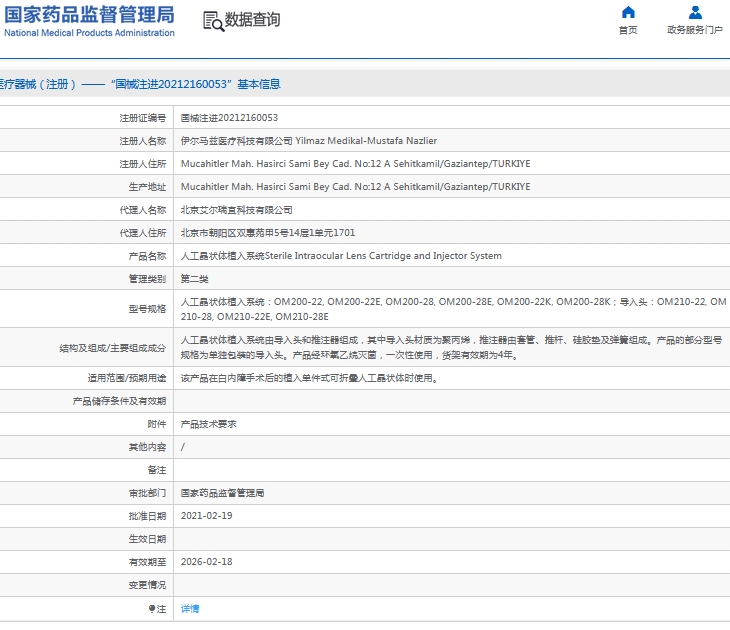Click the 注册人住所 label
This screenshot has width=730, height=630.
point(142,164)
